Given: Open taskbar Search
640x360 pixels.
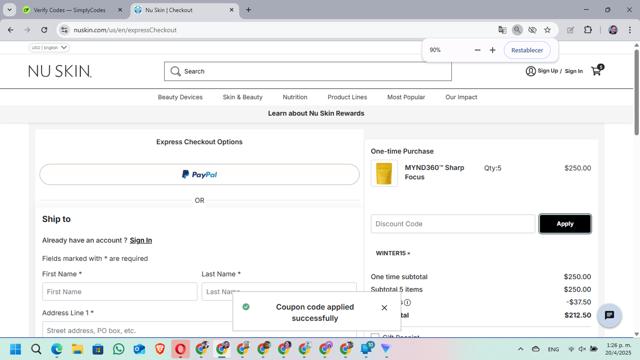Looking at the screenshot, I should 36,349.
